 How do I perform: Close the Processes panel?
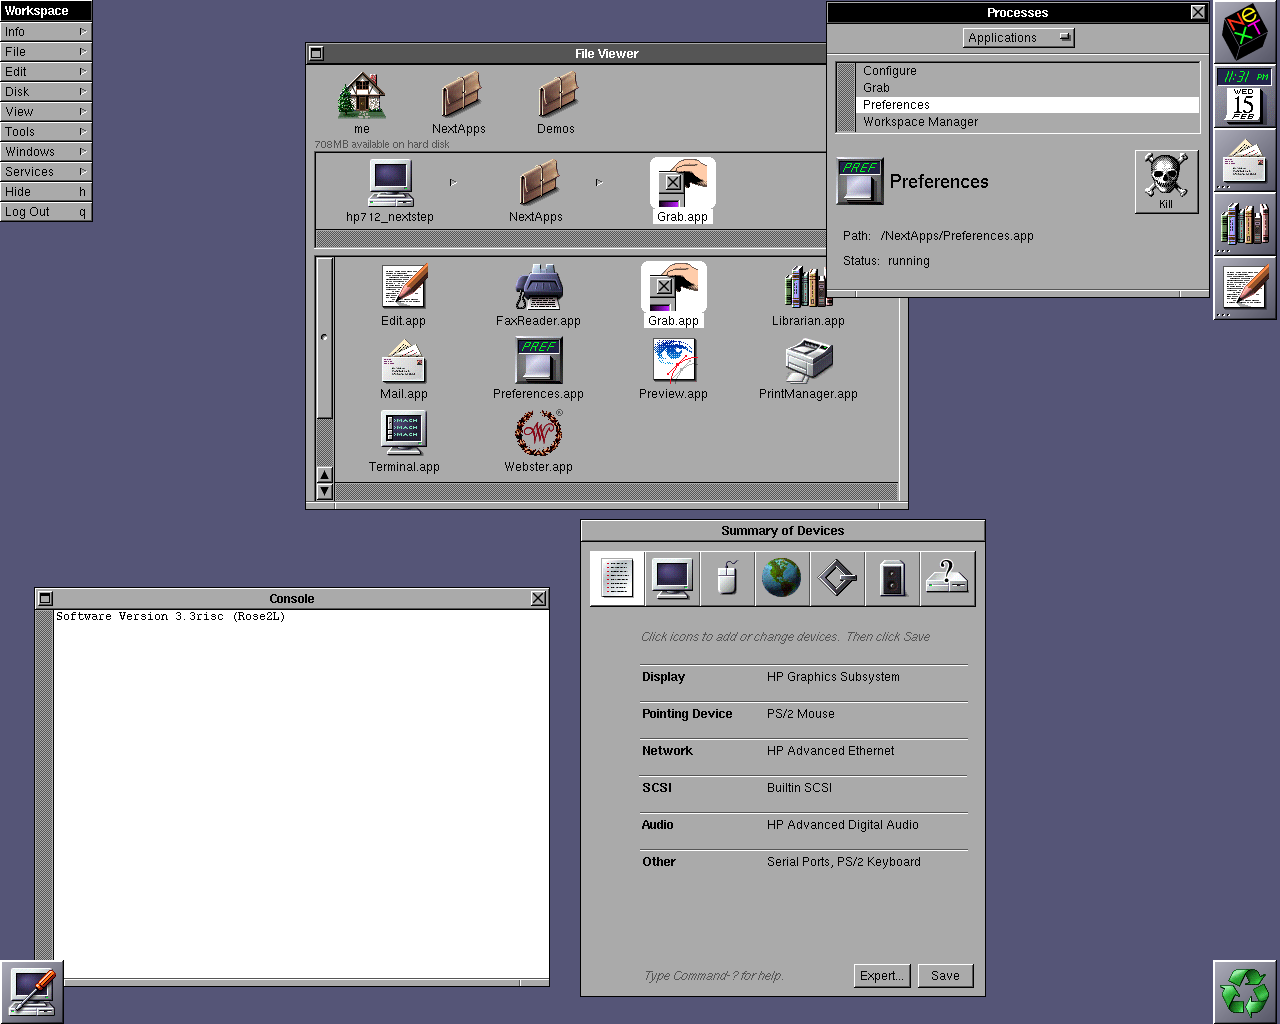click(x=1198, y=12)
